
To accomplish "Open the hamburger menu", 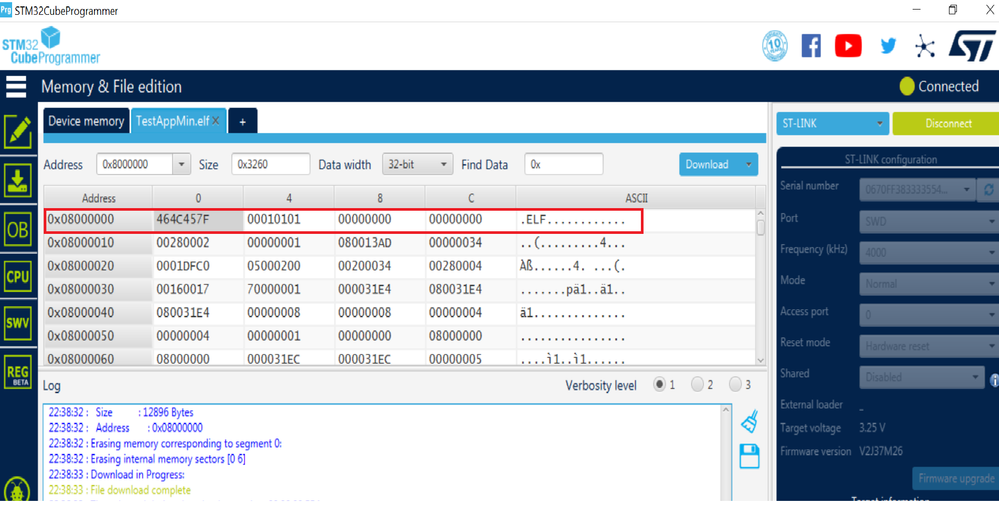I will [16, 87].
